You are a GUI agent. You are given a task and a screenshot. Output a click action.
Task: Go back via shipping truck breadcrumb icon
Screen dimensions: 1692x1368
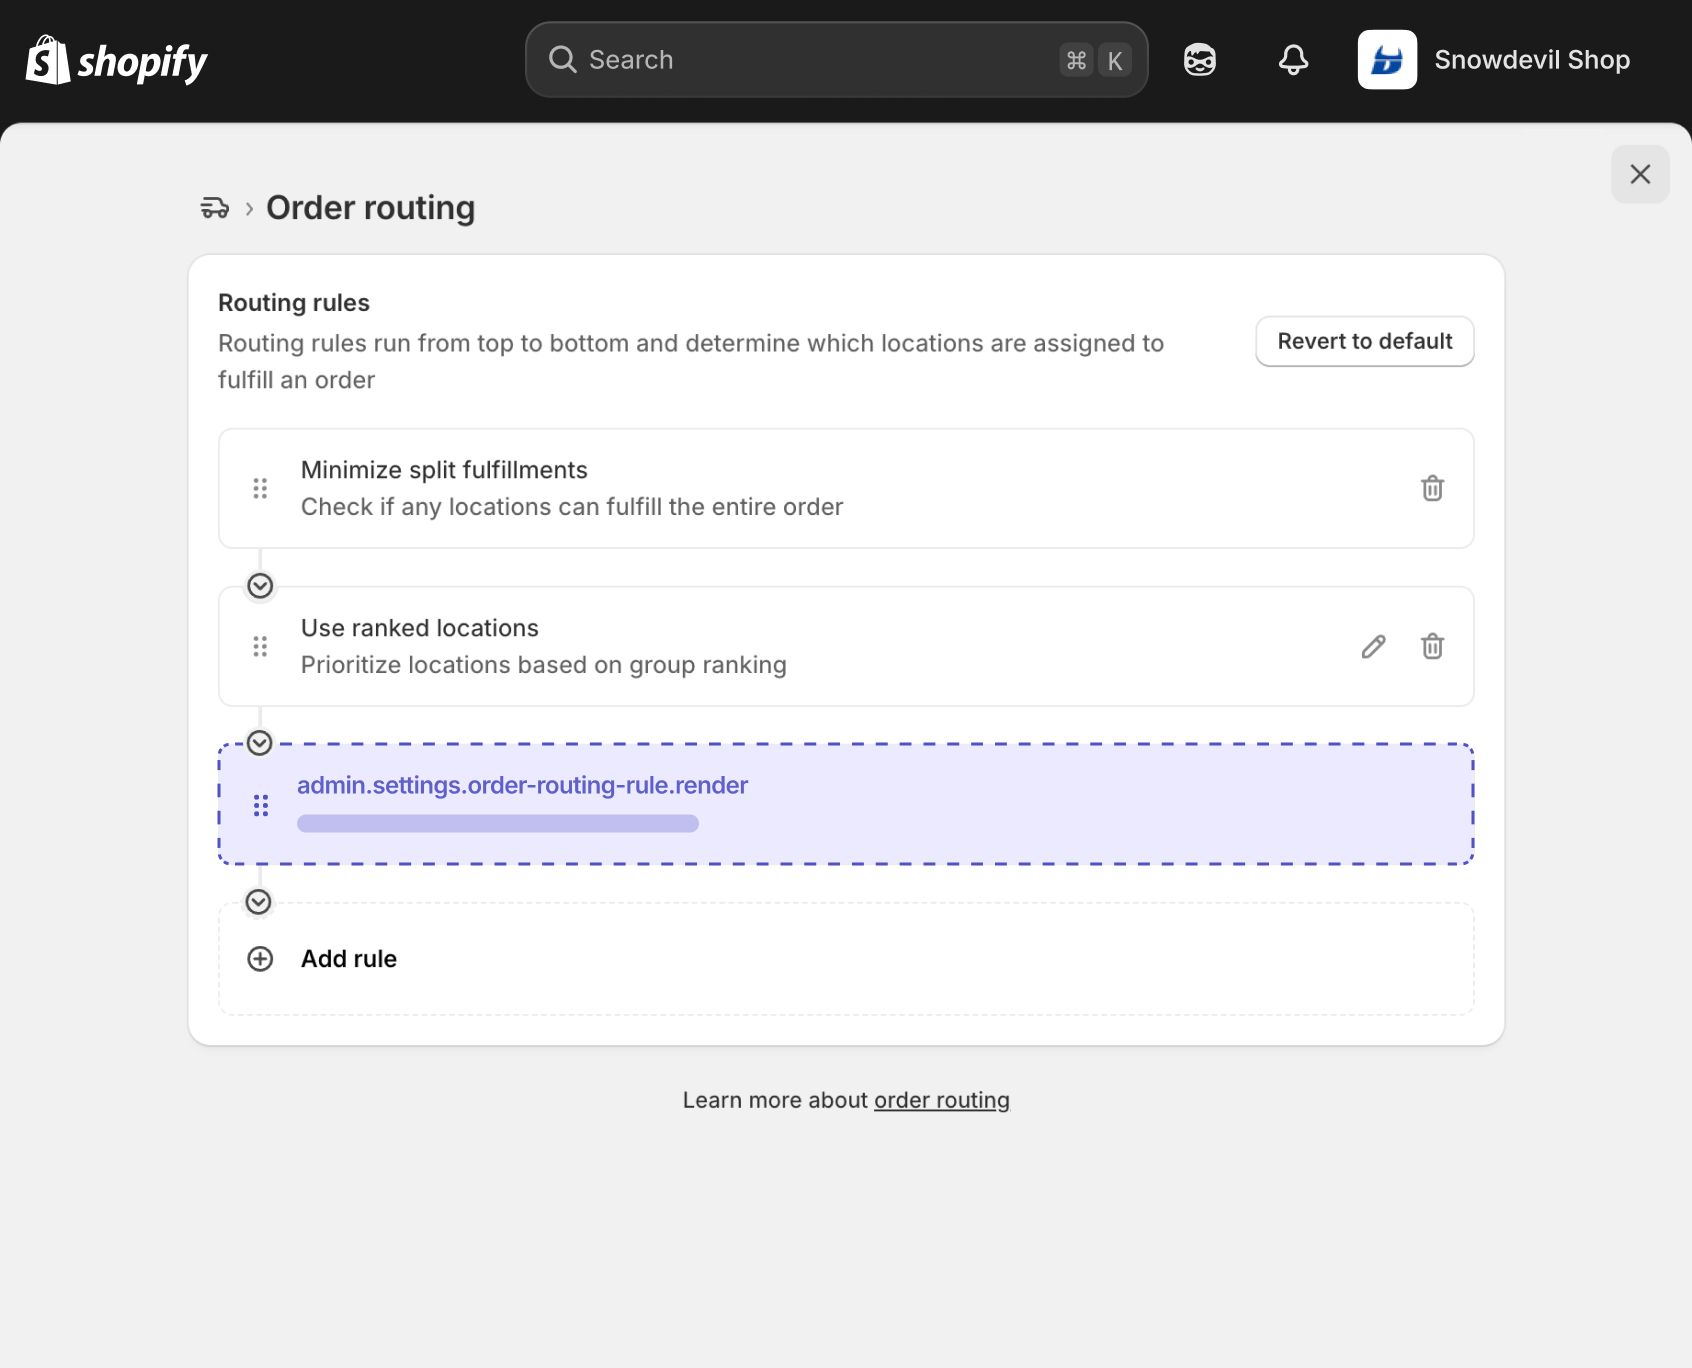click(215, 208)
